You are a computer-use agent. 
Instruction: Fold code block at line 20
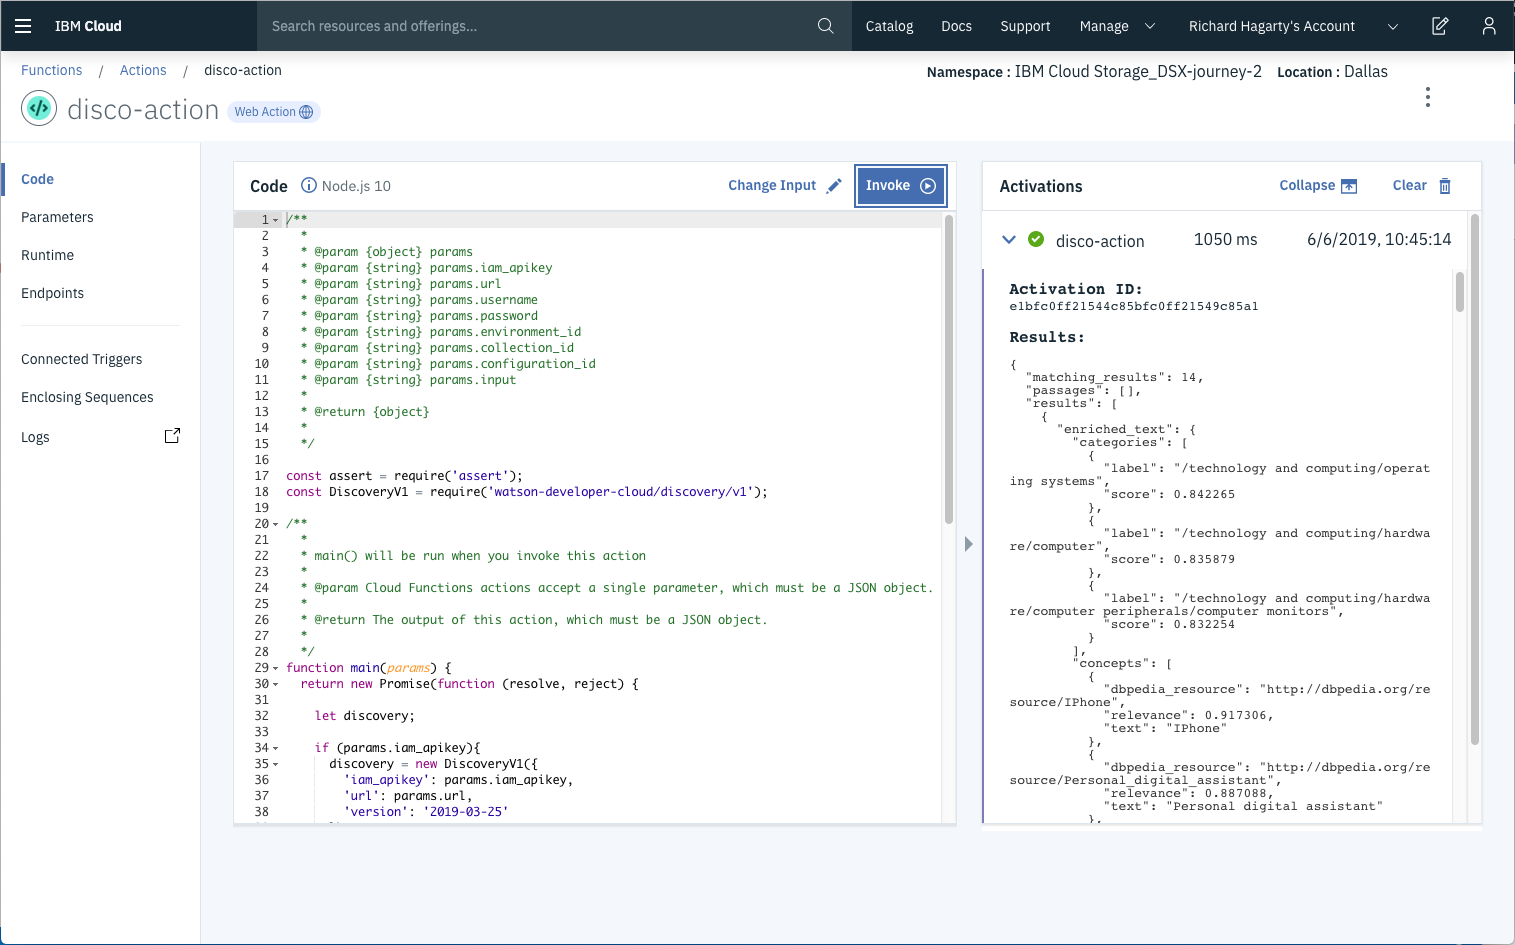[276, 524]
